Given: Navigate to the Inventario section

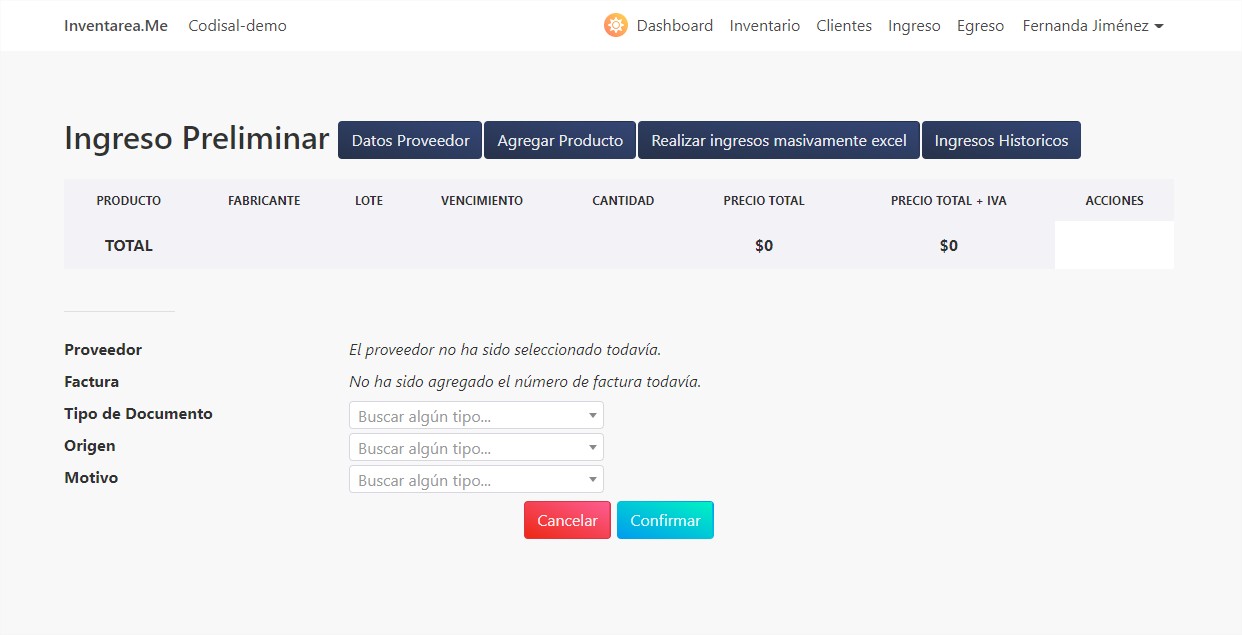Looking at the screenshot, I should coord(765,25).
